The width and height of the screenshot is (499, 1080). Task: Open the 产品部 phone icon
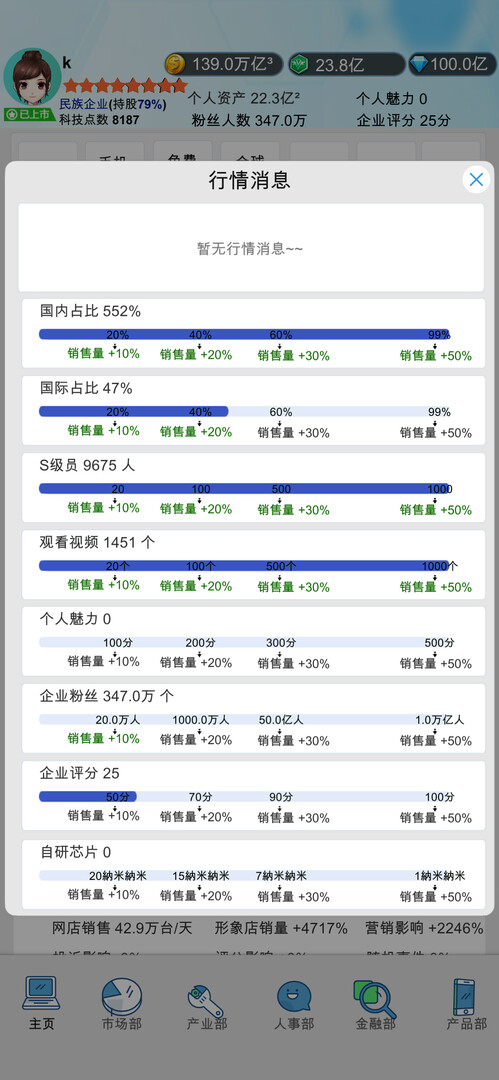coord(466,996)
